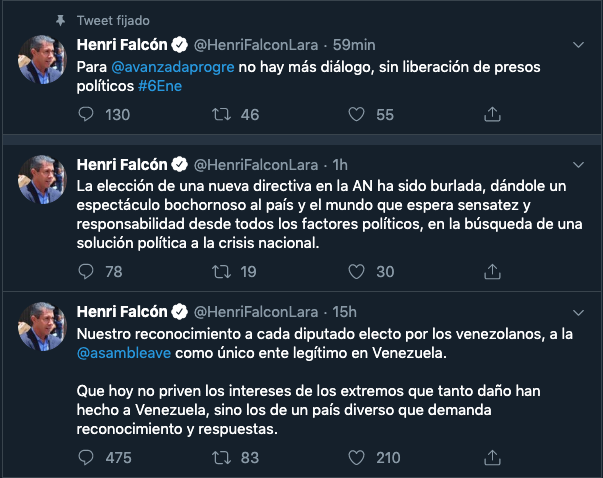
Task: Open the pinned tweet's more options chevron
Action: tap(577, 45)
